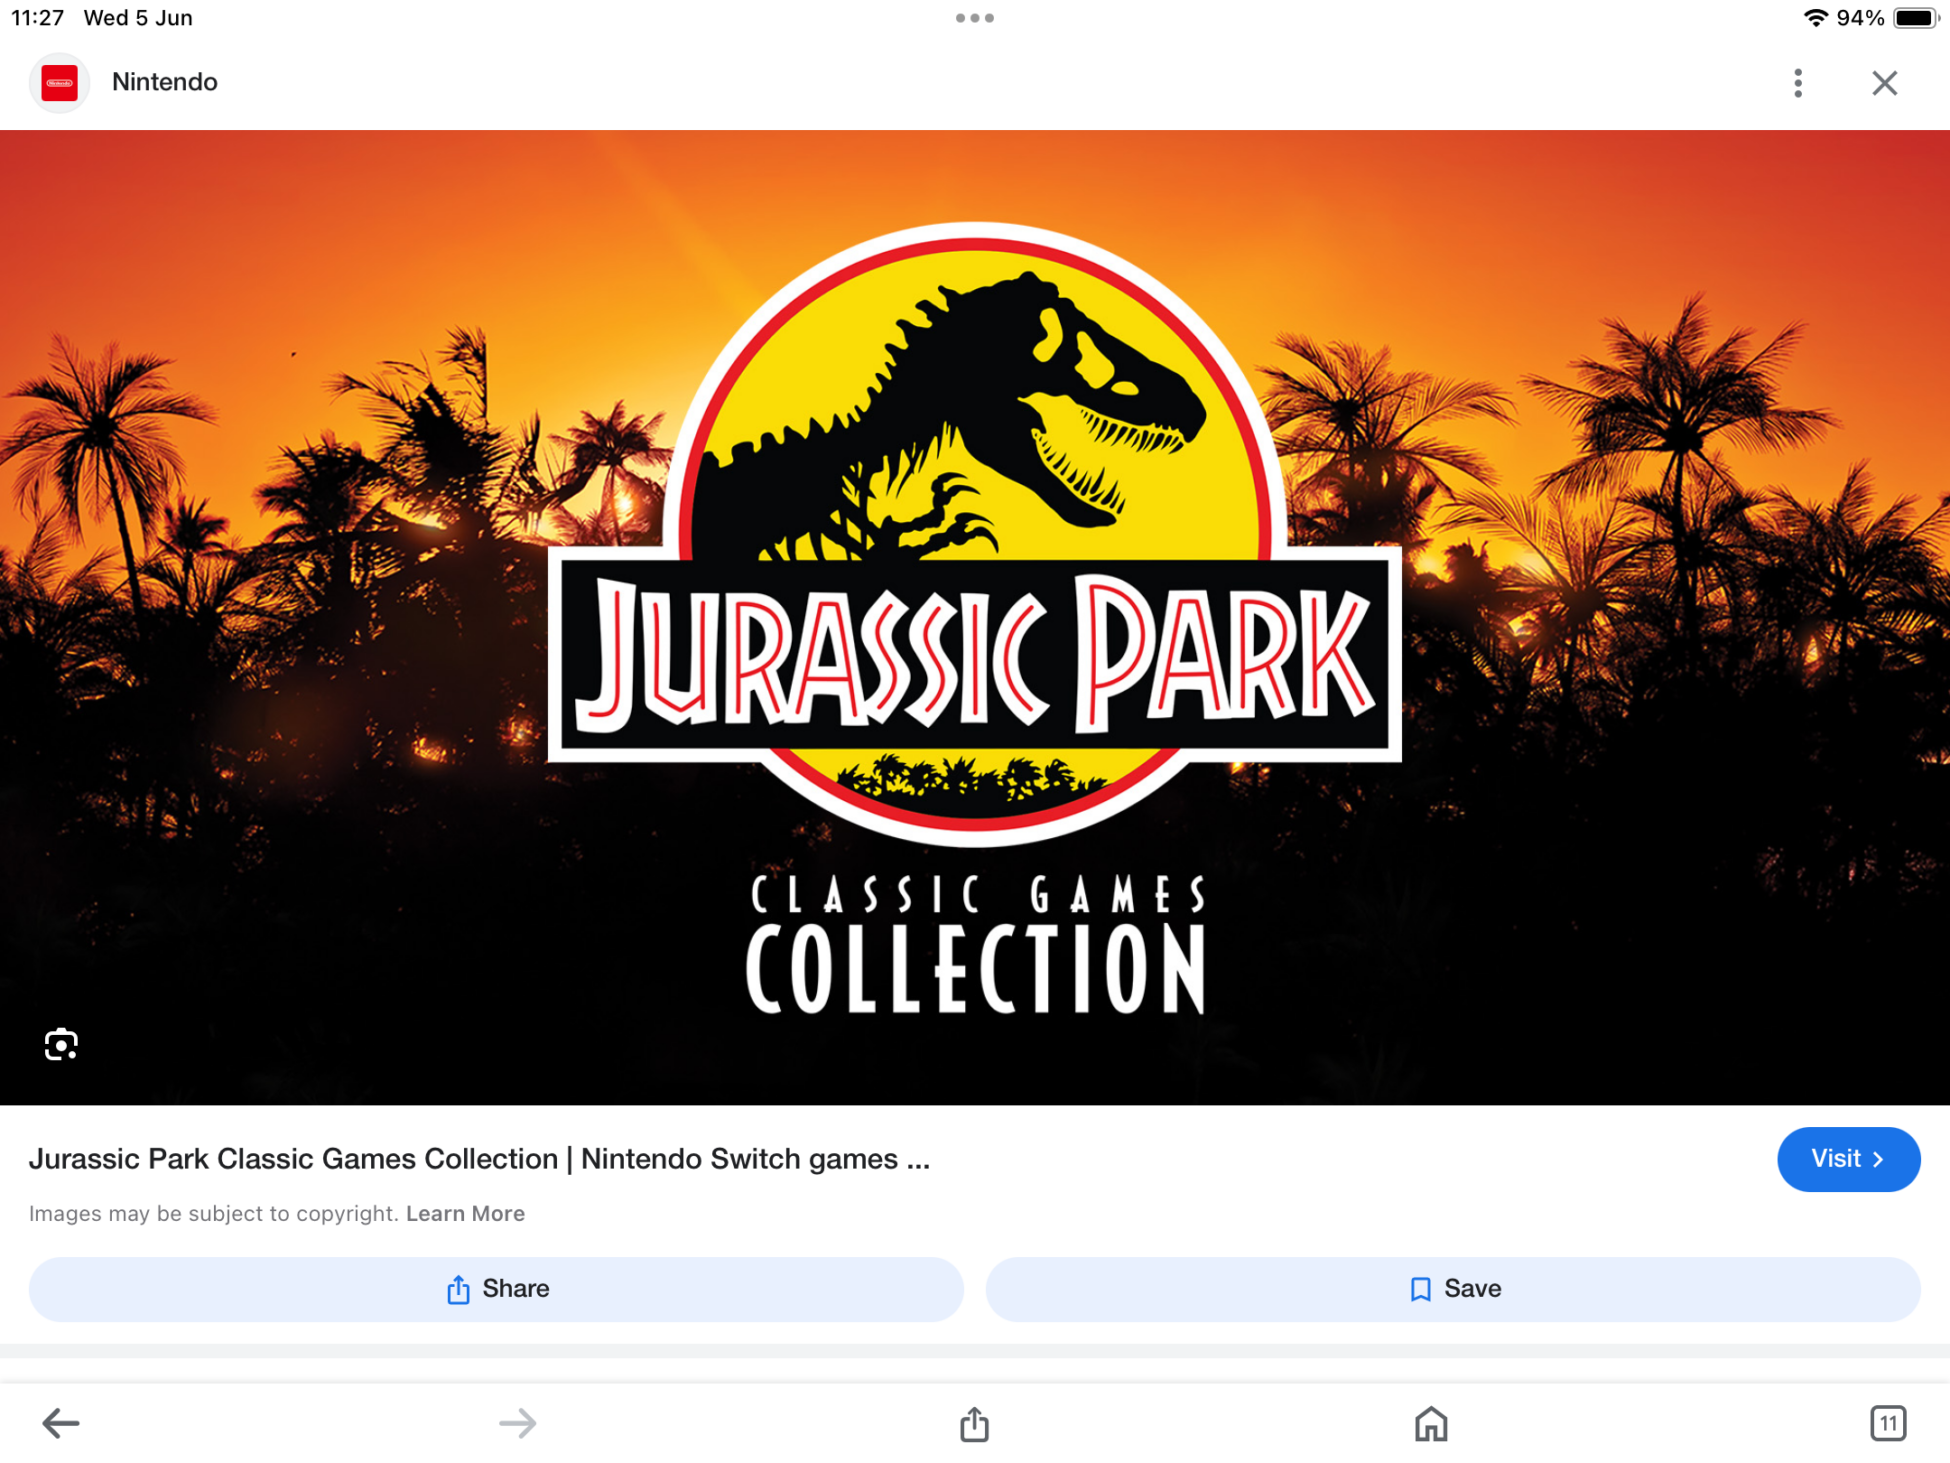Go to the home page icon
This screenshot has height=1463, width=1950.
(1431, 1423)
